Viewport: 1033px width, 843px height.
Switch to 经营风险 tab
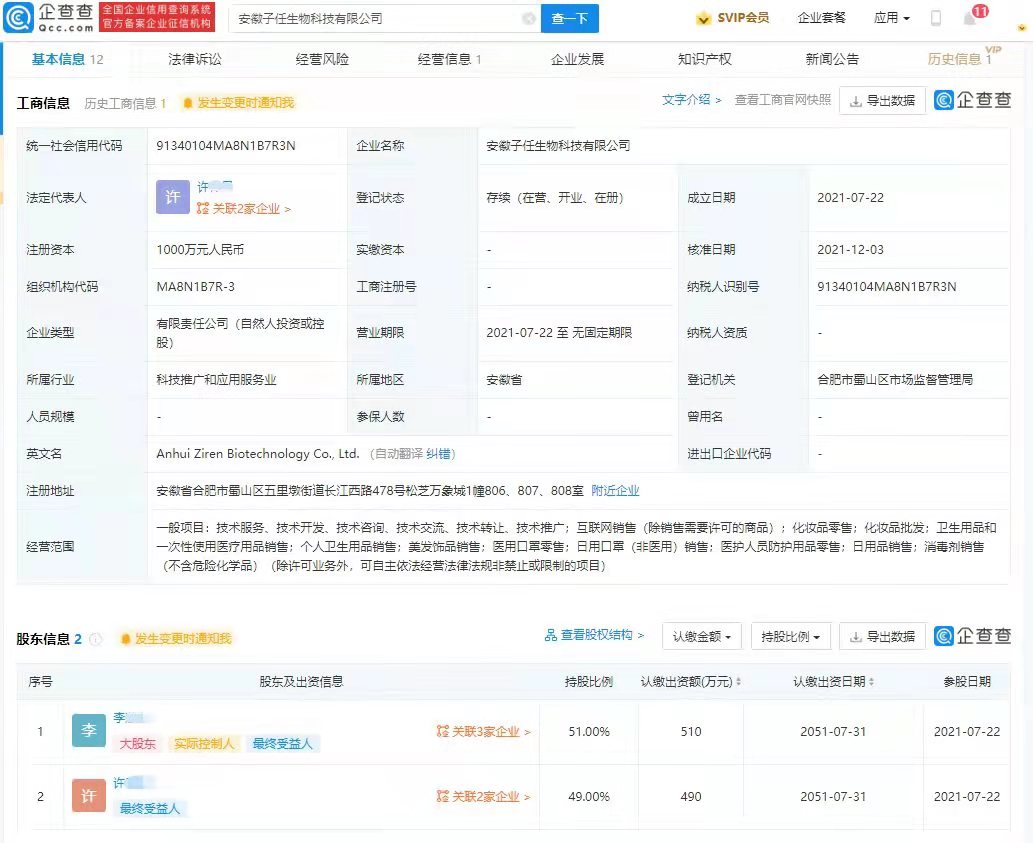pyautogui.click(x=322, y=59)
